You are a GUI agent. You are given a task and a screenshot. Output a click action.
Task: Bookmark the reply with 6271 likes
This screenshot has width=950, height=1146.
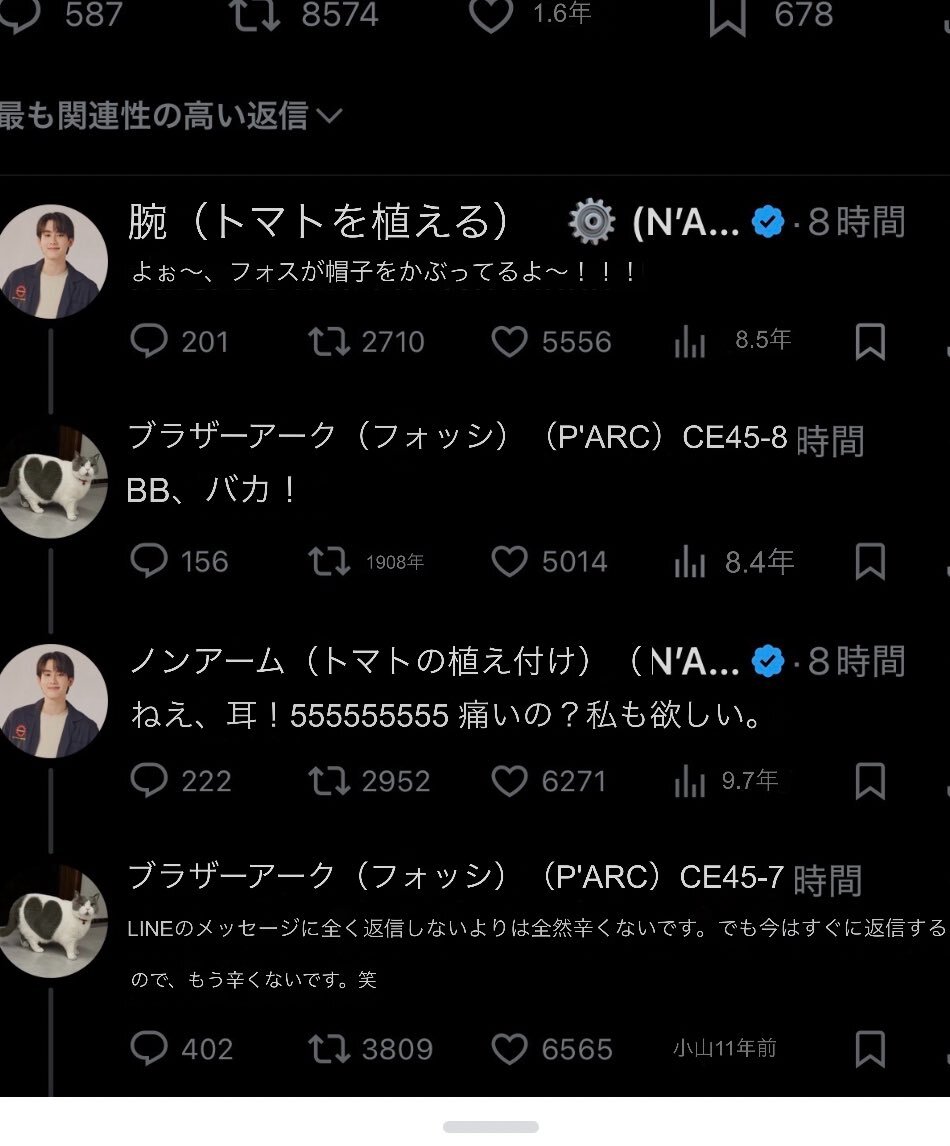pyautogui.click(x=870, y=781)
